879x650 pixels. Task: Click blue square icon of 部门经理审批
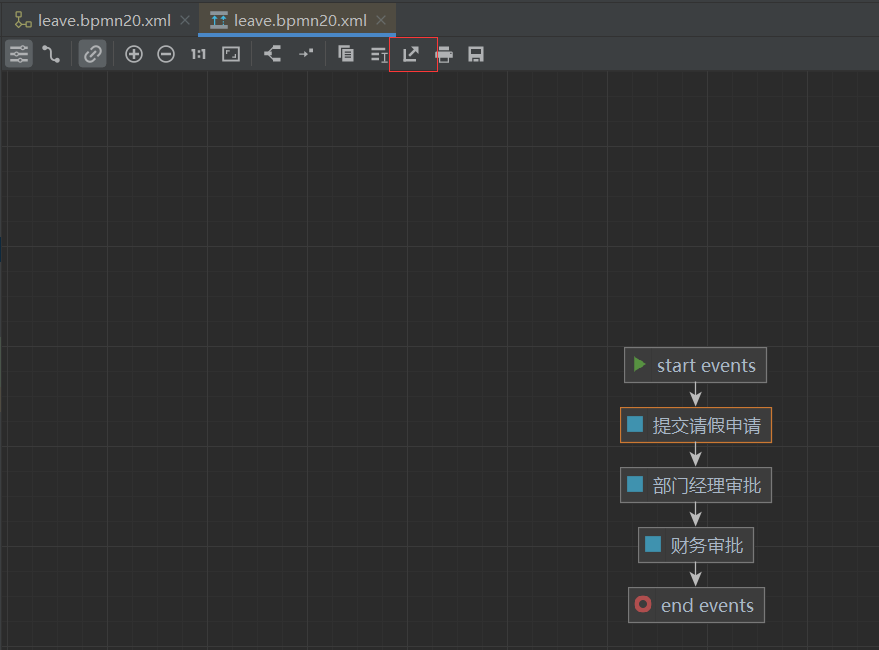[635, 484]
